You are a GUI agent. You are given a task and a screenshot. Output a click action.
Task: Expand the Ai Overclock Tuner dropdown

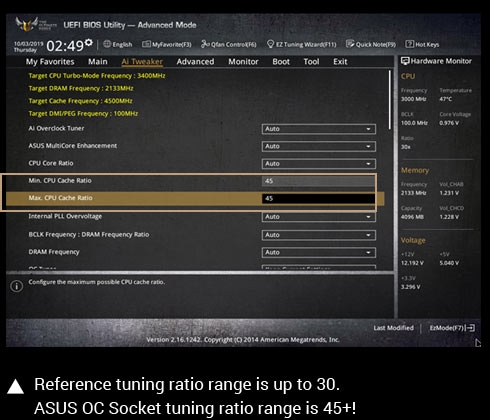[x=319, y=129]
